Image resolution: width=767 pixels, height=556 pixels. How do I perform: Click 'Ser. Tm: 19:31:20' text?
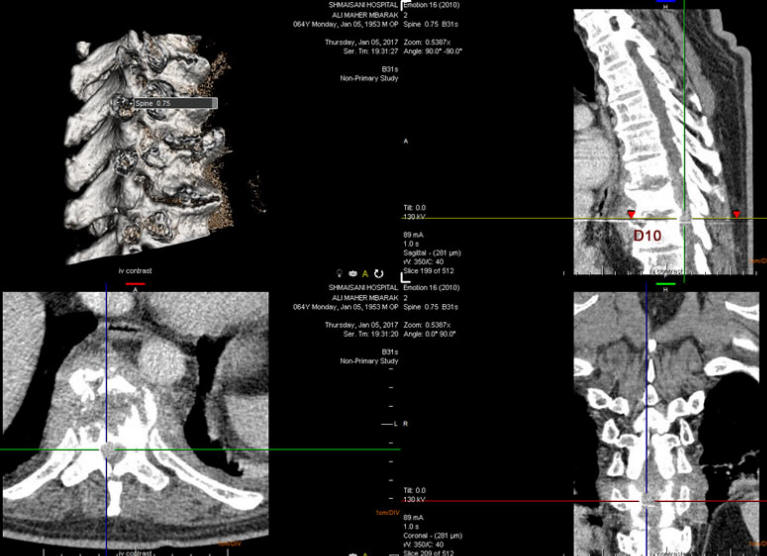(x=370, y=334)
